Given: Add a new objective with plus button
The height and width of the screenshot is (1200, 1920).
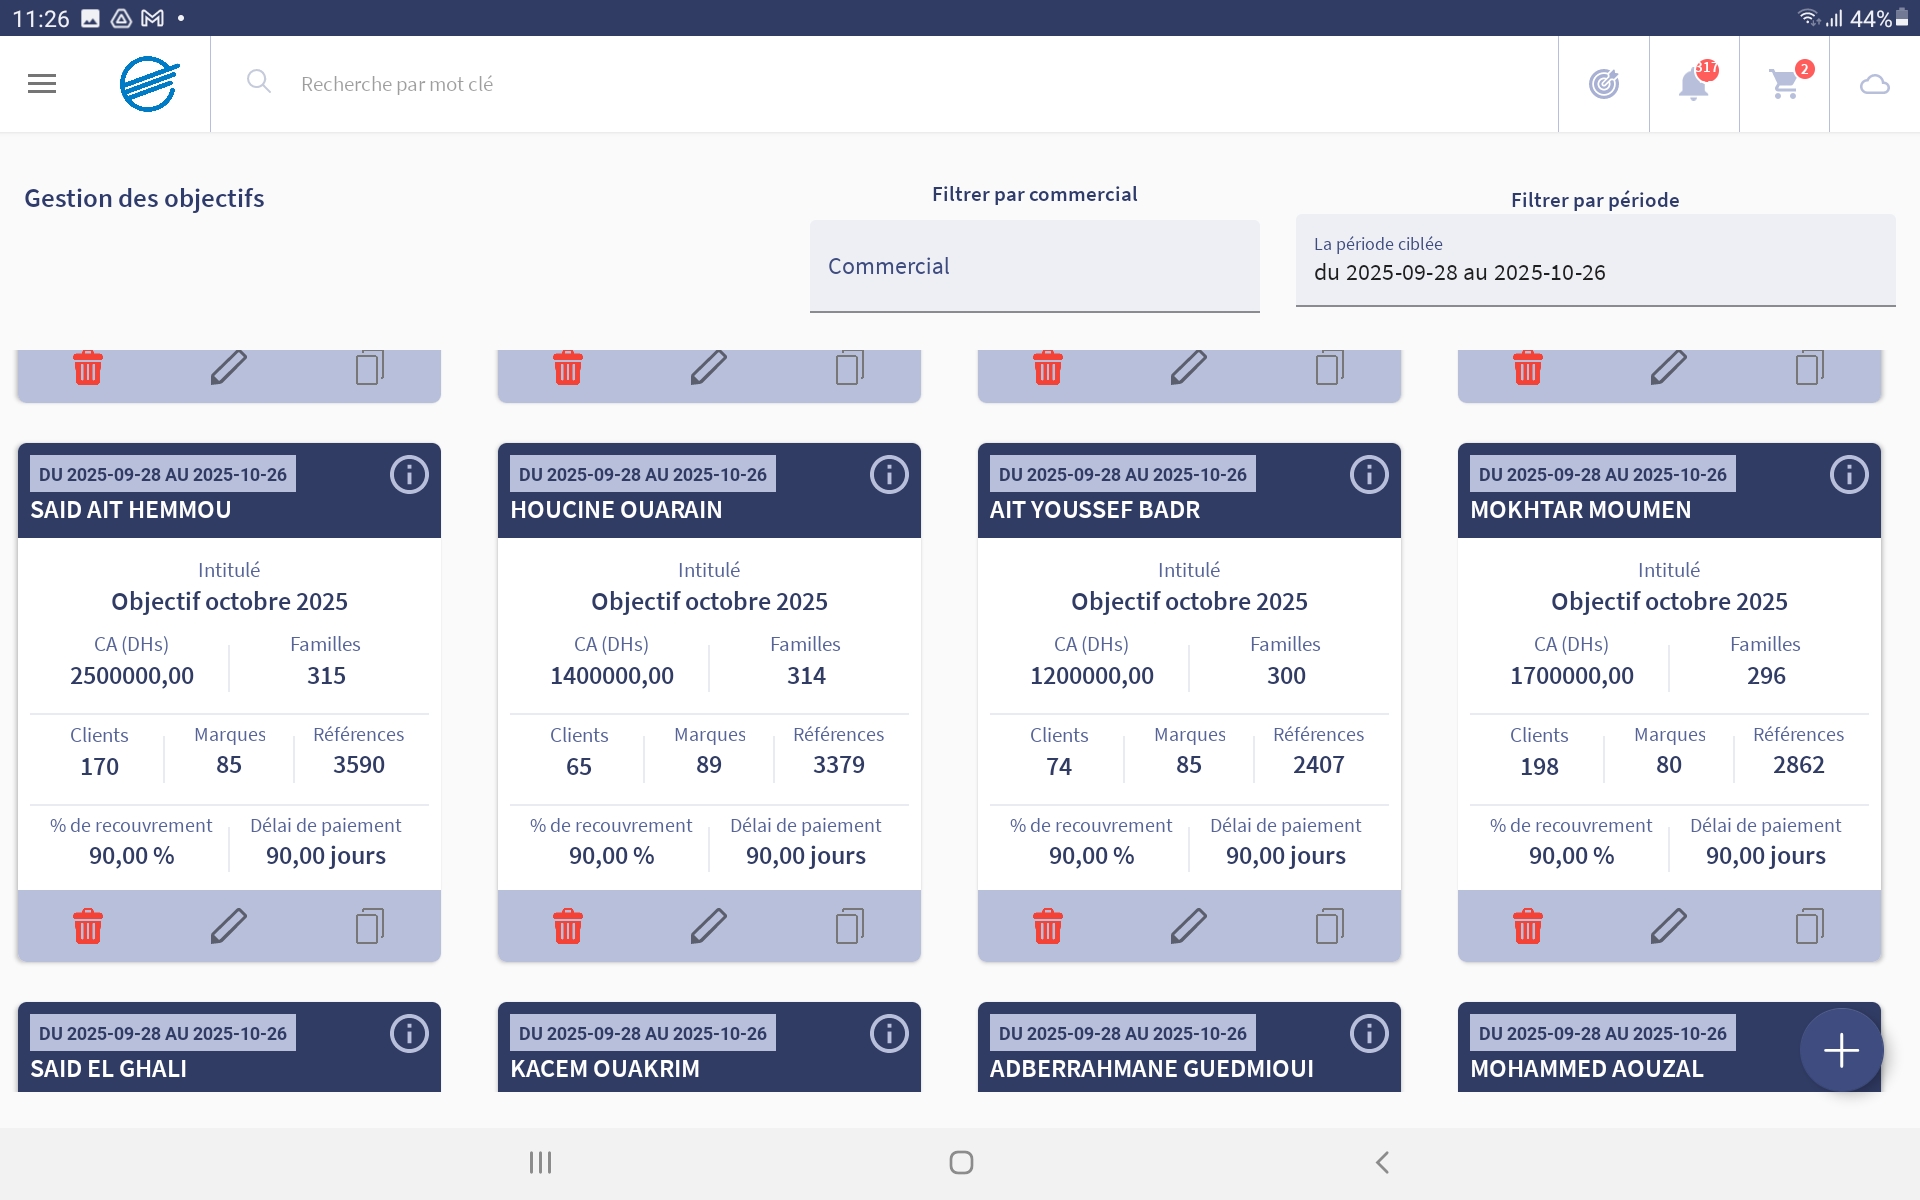Looking at the screenshot, I should (x=1841, y=1050).
